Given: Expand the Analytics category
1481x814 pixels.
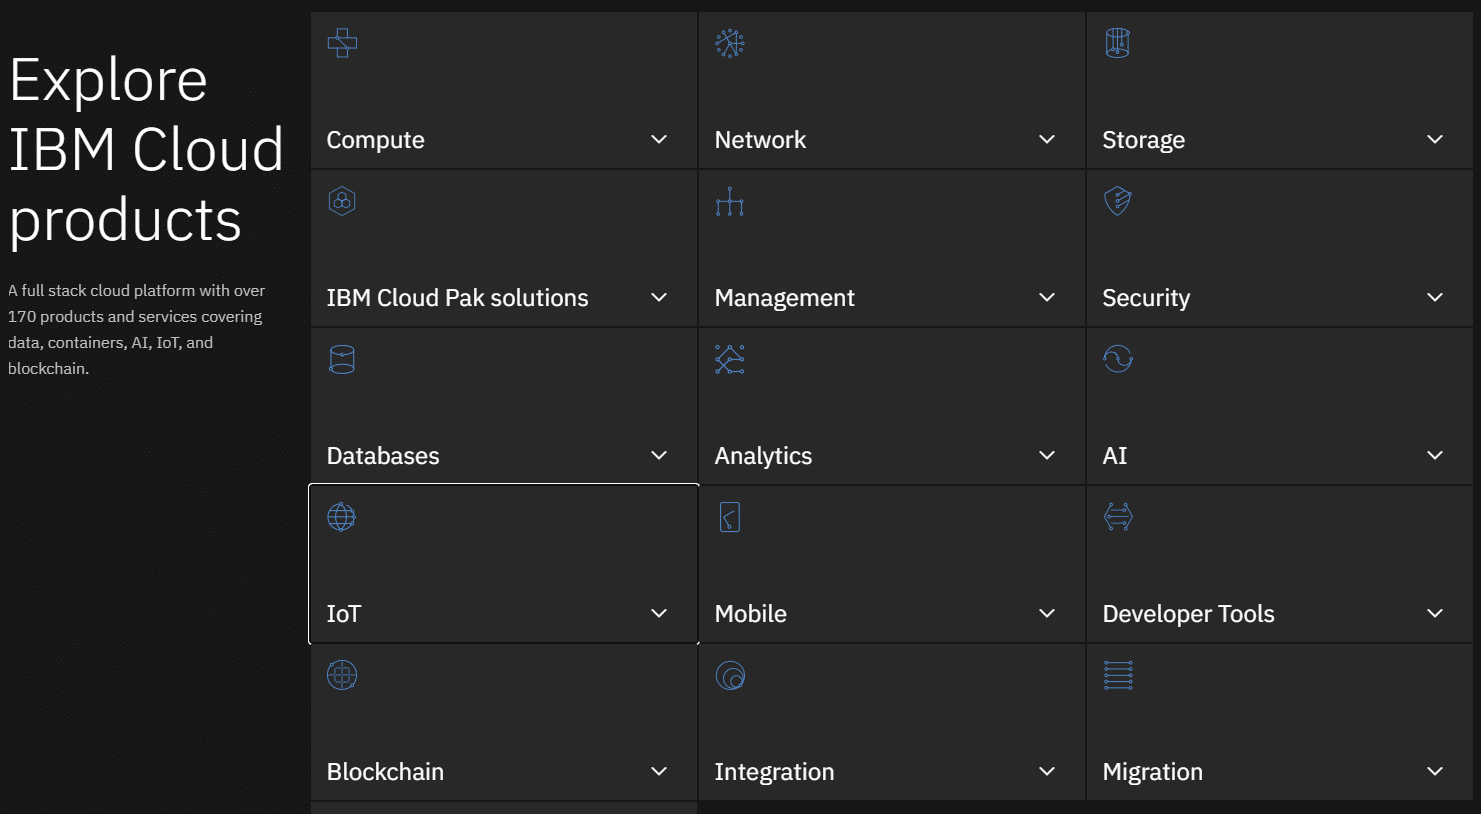Looking at the screenshot, I should (x=1046, y=455).
